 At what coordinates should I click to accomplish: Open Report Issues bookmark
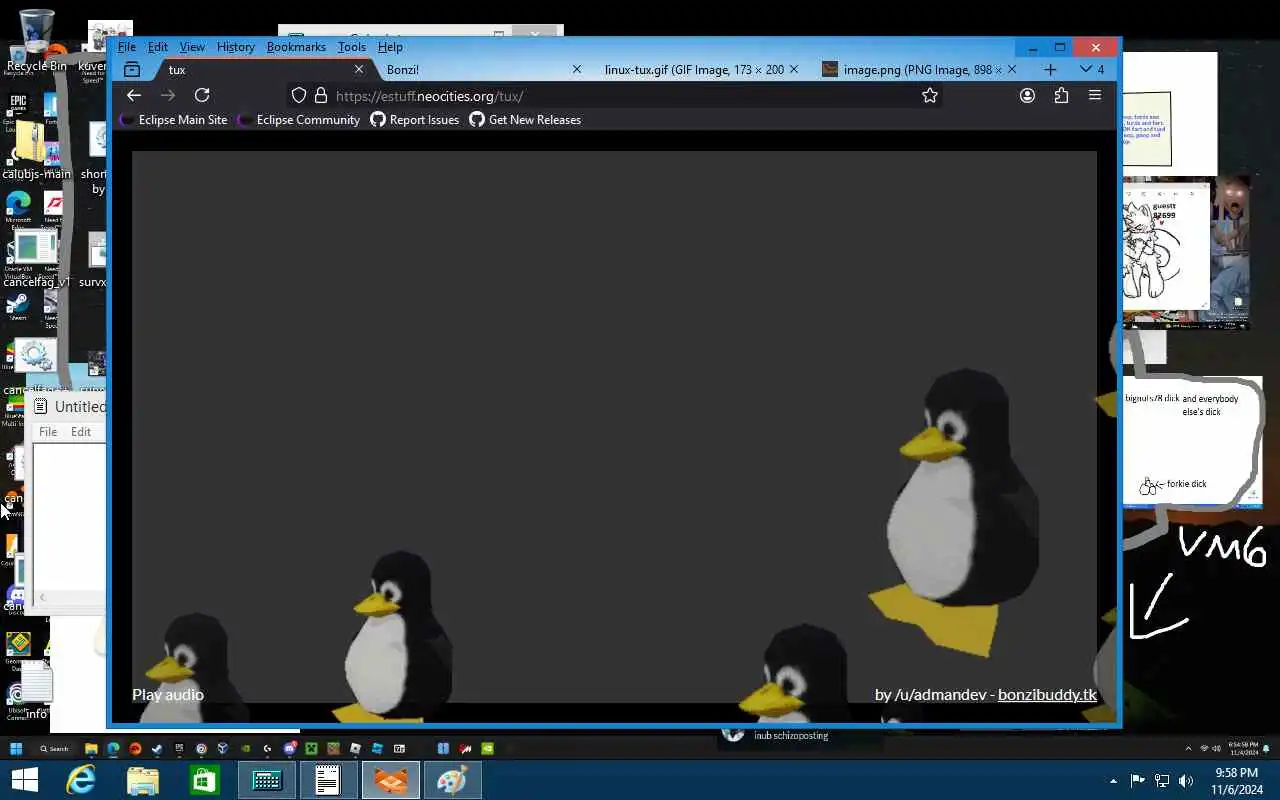(x=415, y=120)
